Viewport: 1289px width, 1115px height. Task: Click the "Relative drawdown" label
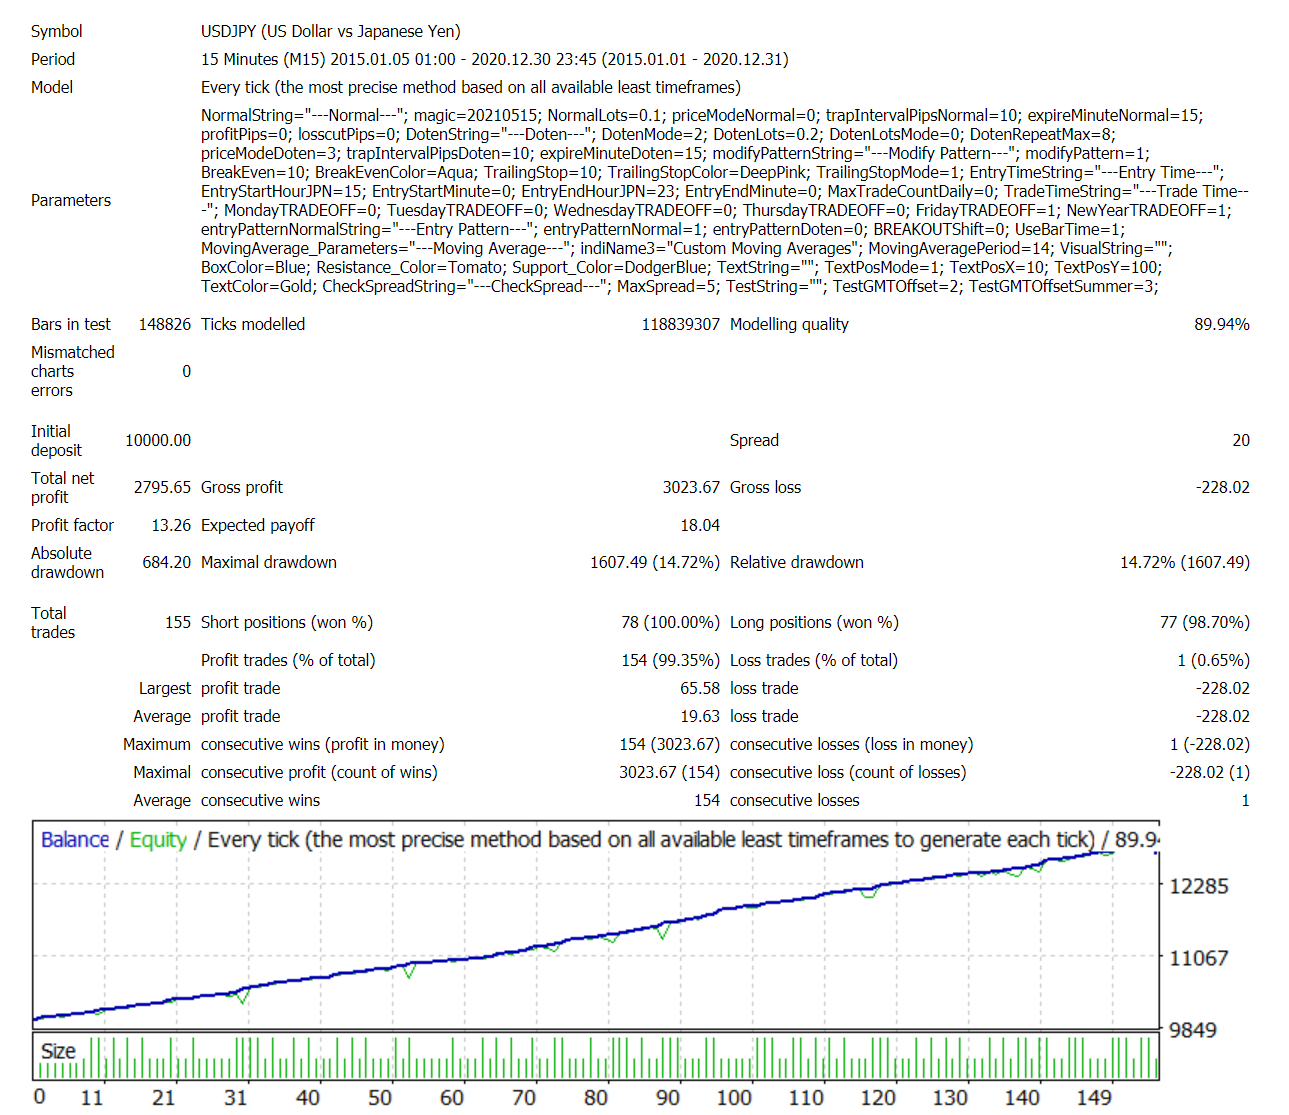point(797,563)
